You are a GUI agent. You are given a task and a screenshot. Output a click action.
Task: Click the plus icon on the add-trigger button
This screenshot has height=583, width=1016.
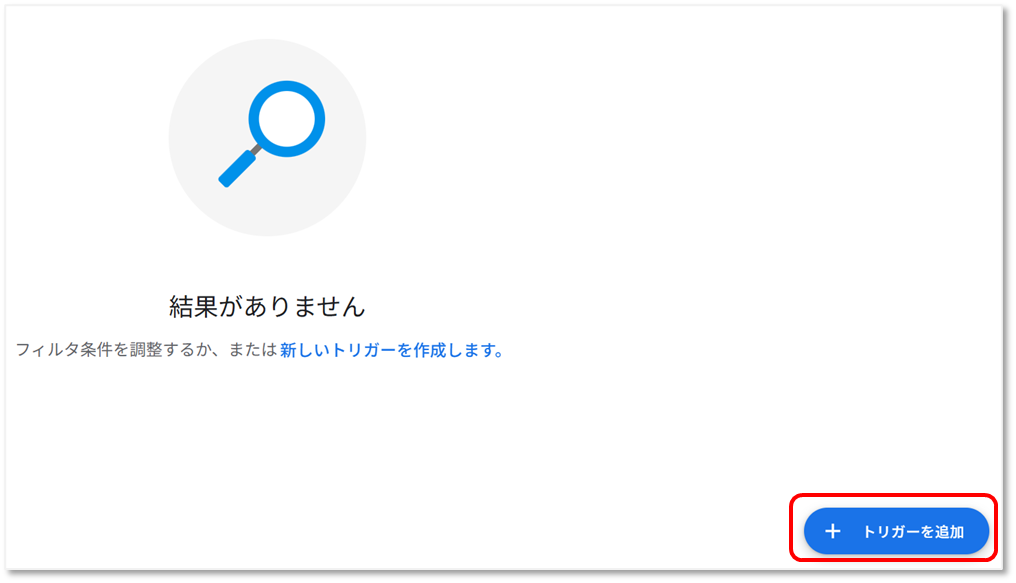(833, 531)
